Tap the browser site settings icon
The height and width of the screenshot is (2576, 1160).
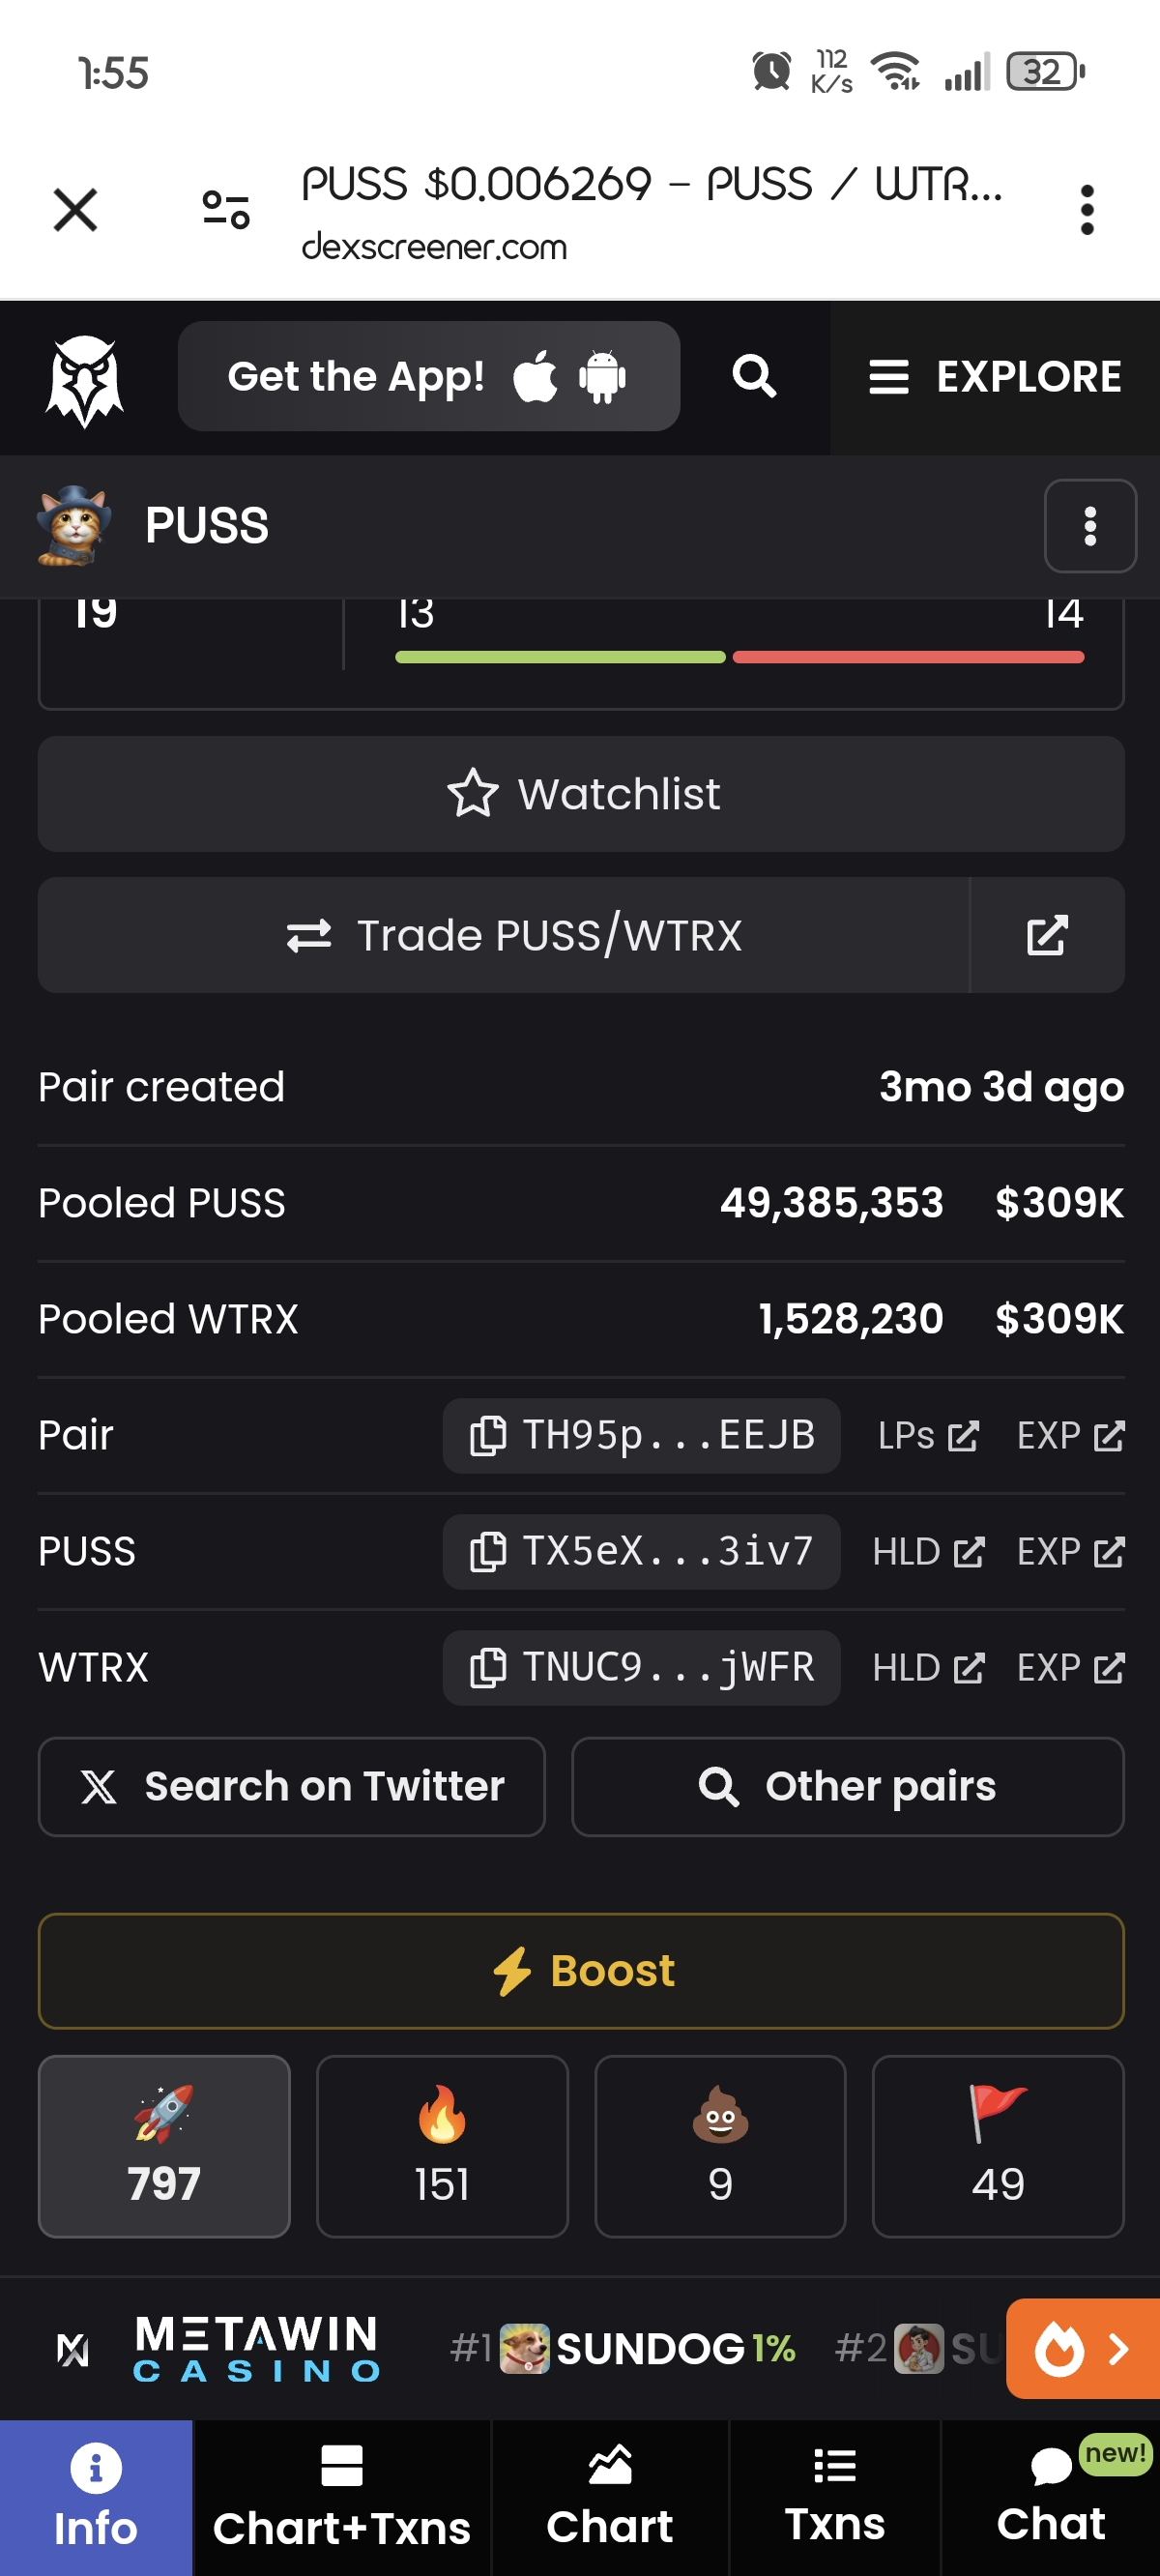pos(225,210)
